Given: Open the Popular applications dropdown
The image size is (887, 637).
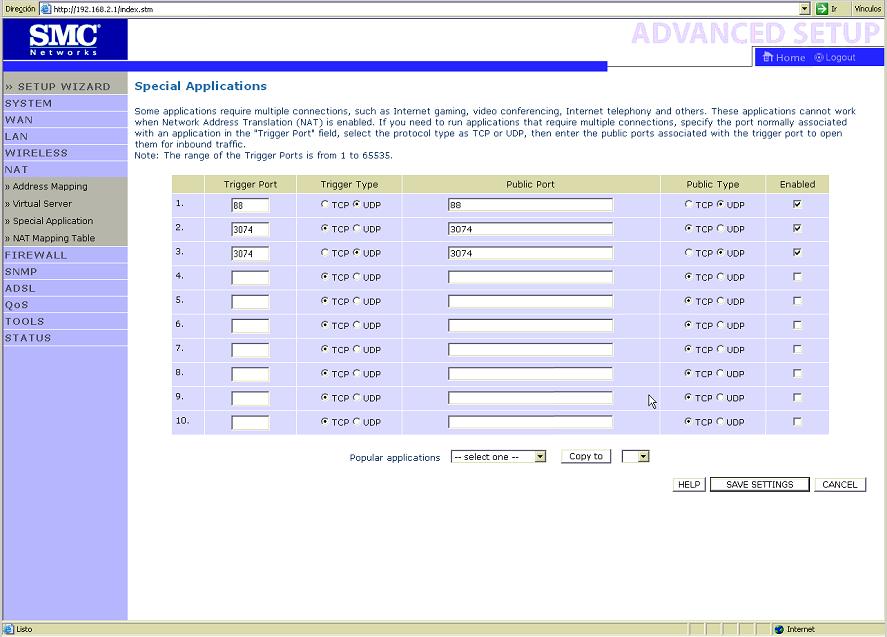Looking at the screenshot, I should (x=498, y=457).
